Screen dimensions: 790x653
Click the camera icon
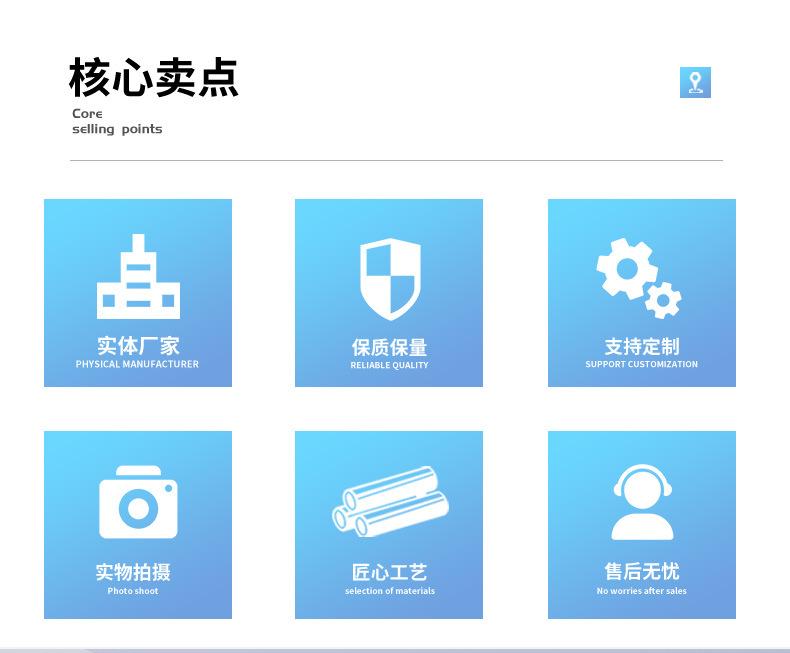138,502
